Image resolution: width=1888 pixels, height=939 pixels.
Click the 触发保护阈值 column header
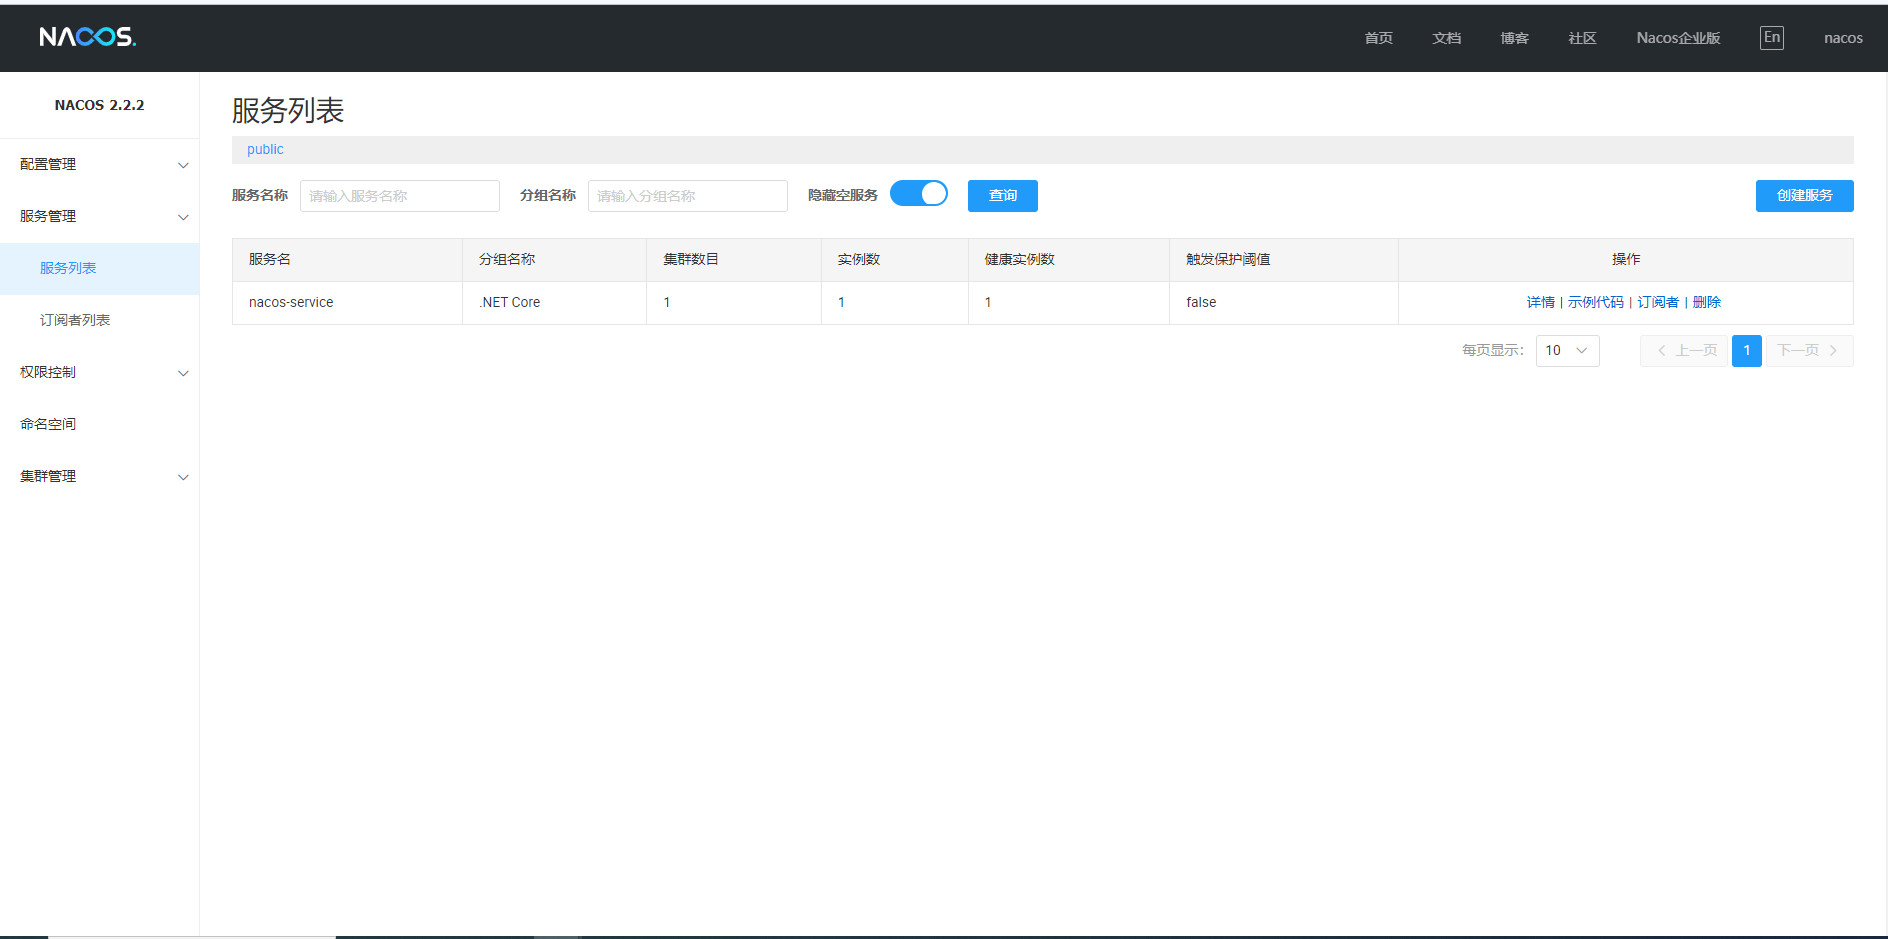pos(1284,260)
